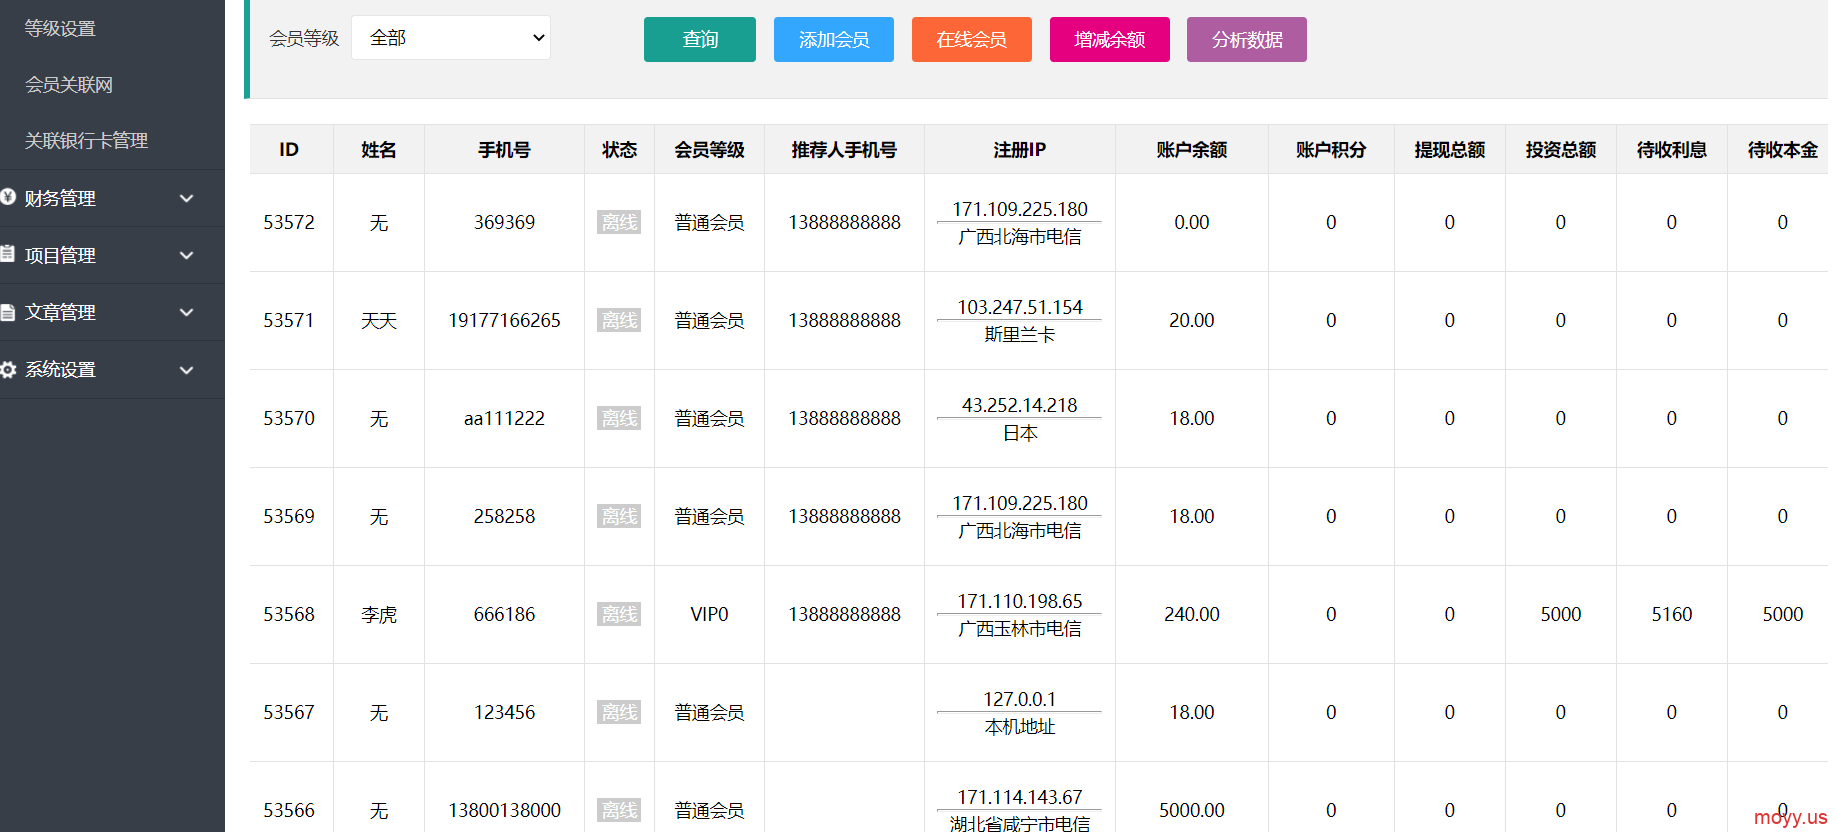Click the 账户余额 column header
Image resolution: width=1837 pixels, height=832 pixels.
click(x=1191, y=150)
